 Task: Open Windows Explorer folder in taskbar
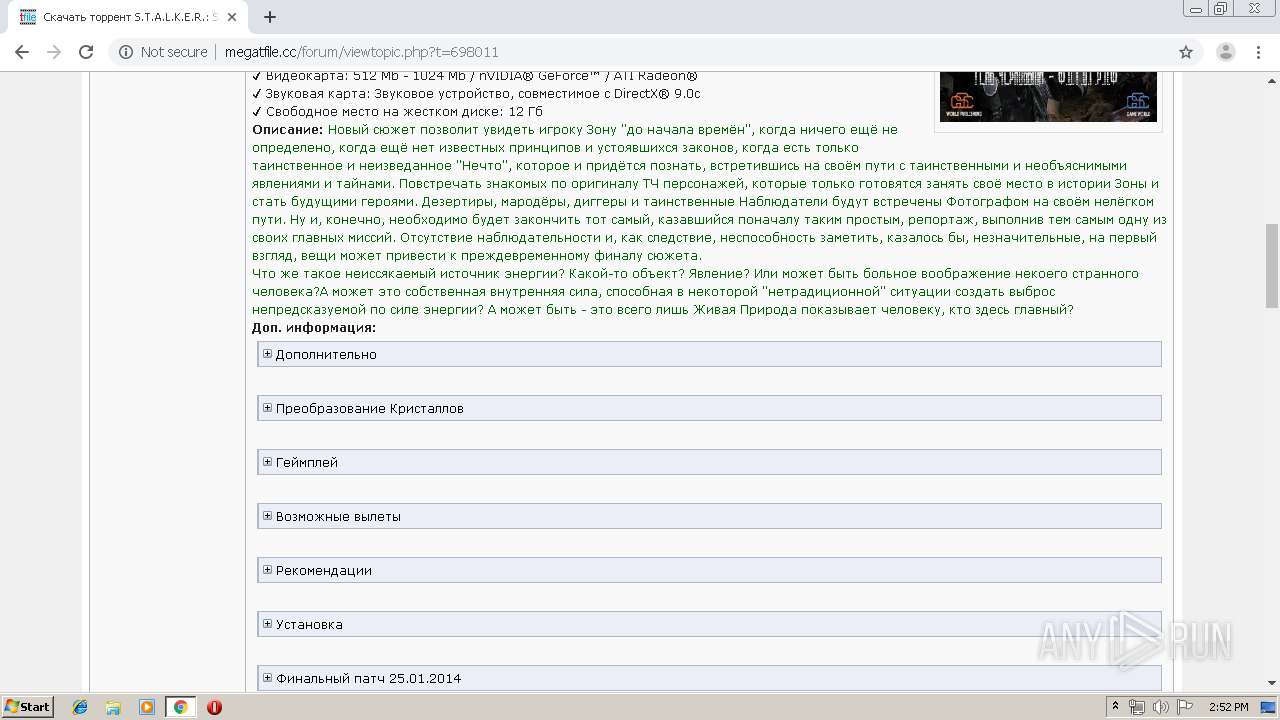click(x=113, y=707)
